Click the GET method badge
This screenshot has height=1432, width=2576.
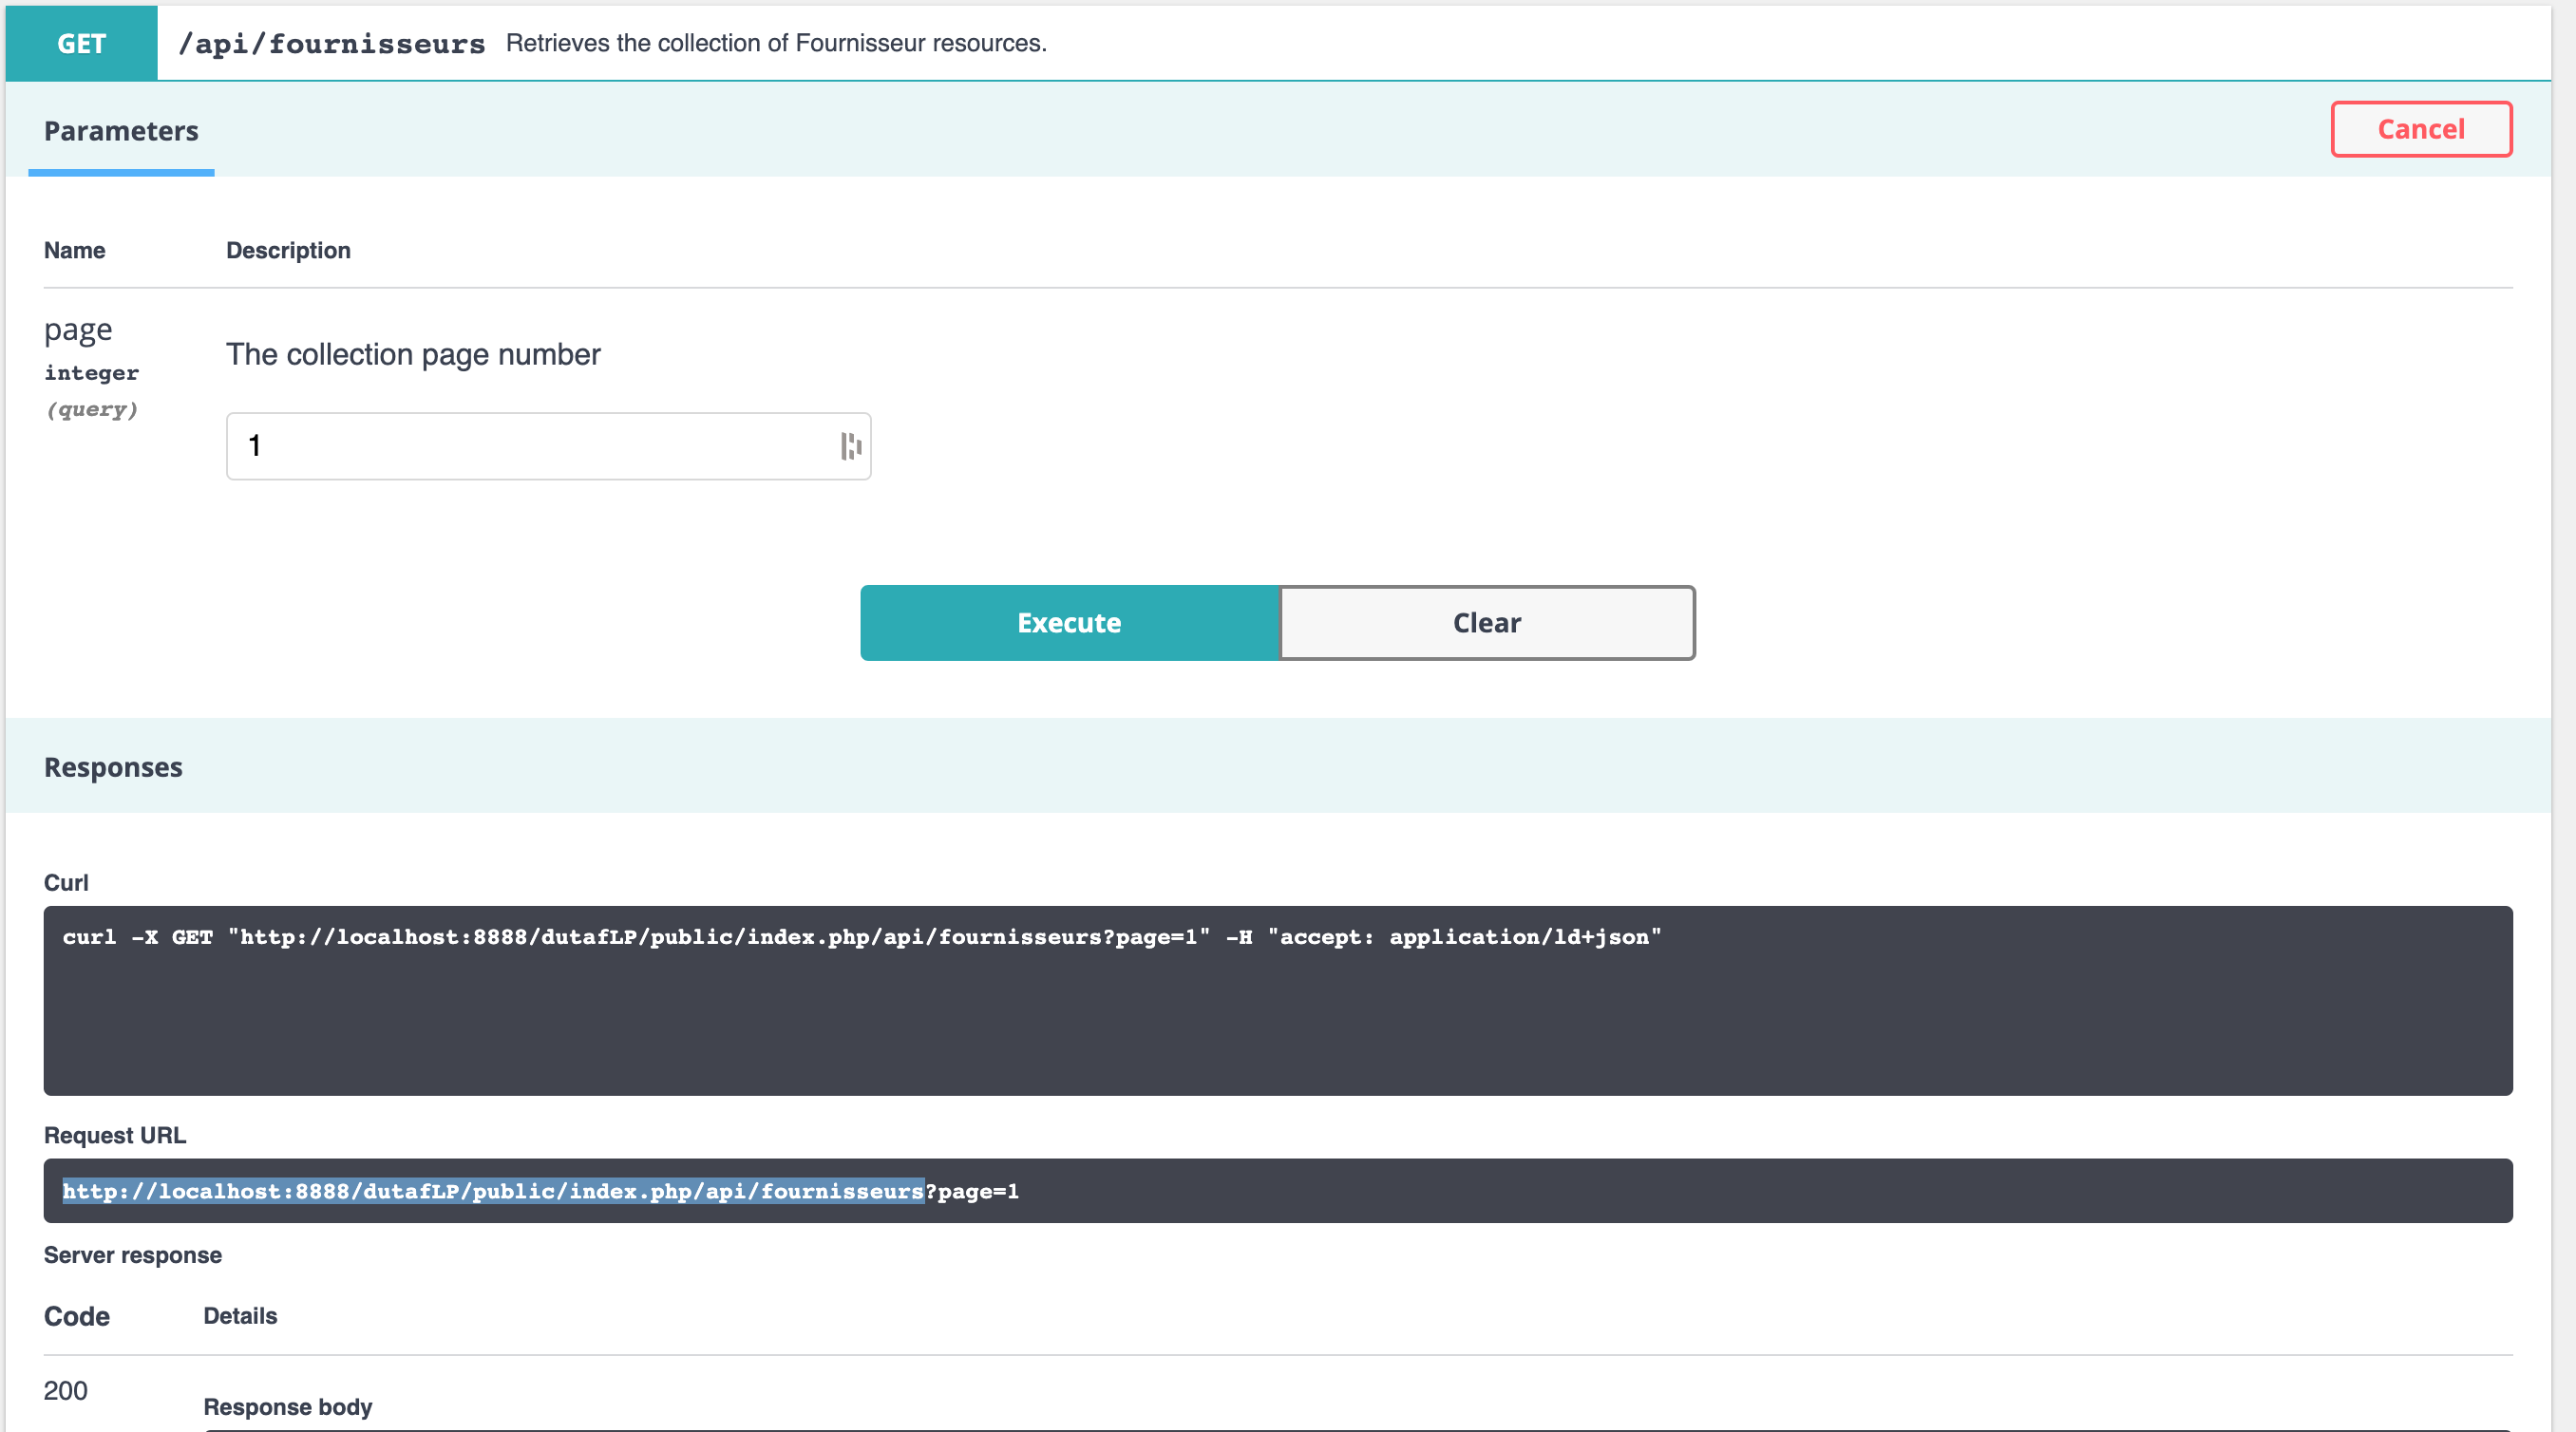point(81,43)
